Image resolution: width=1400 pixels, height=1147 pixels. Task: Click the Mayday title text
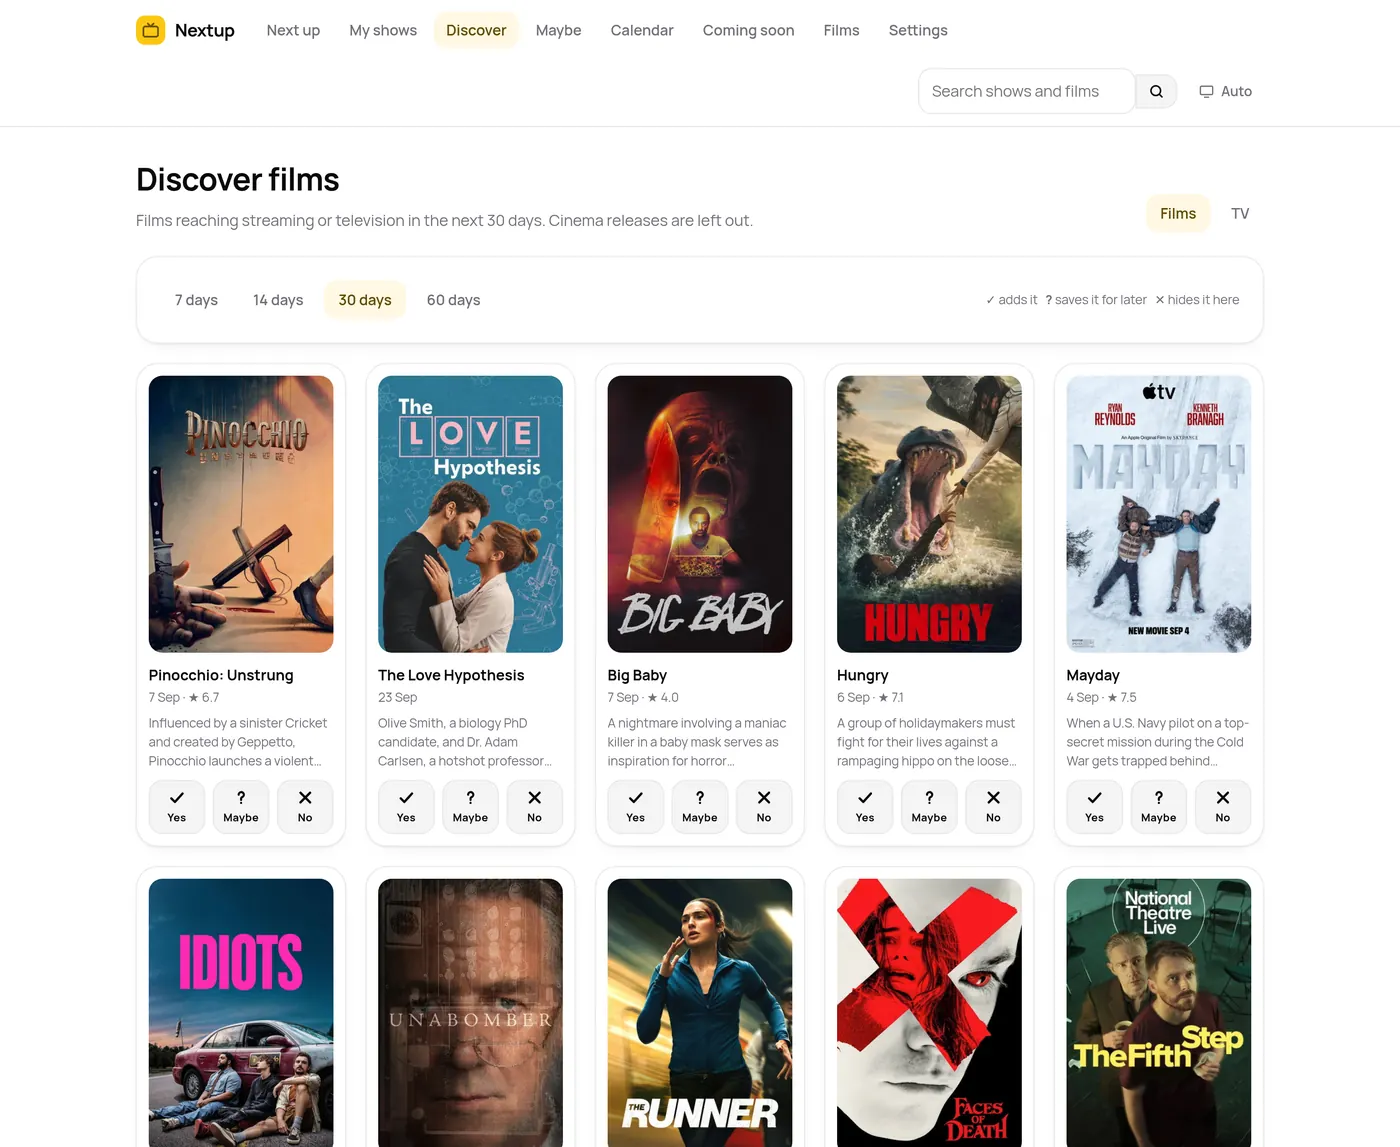(x=1093, y=675)
